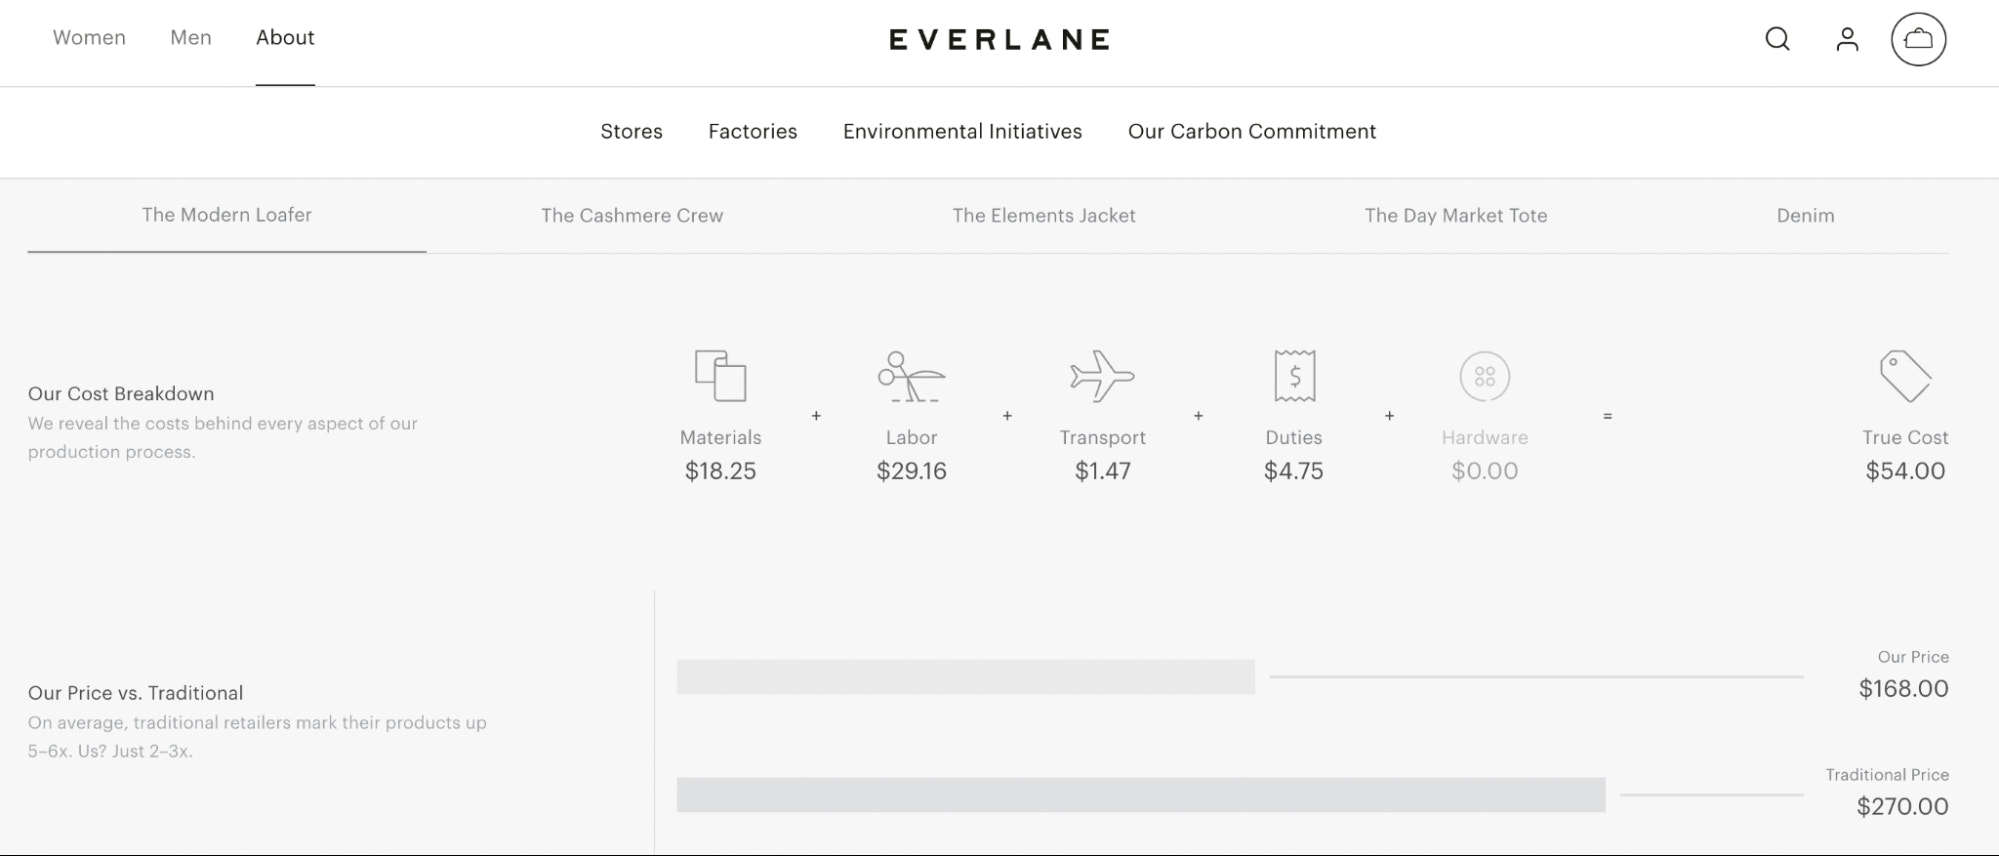Click the $18.25 materials cost
This screenshot has height=856, width=1999.
pos(720,471)
